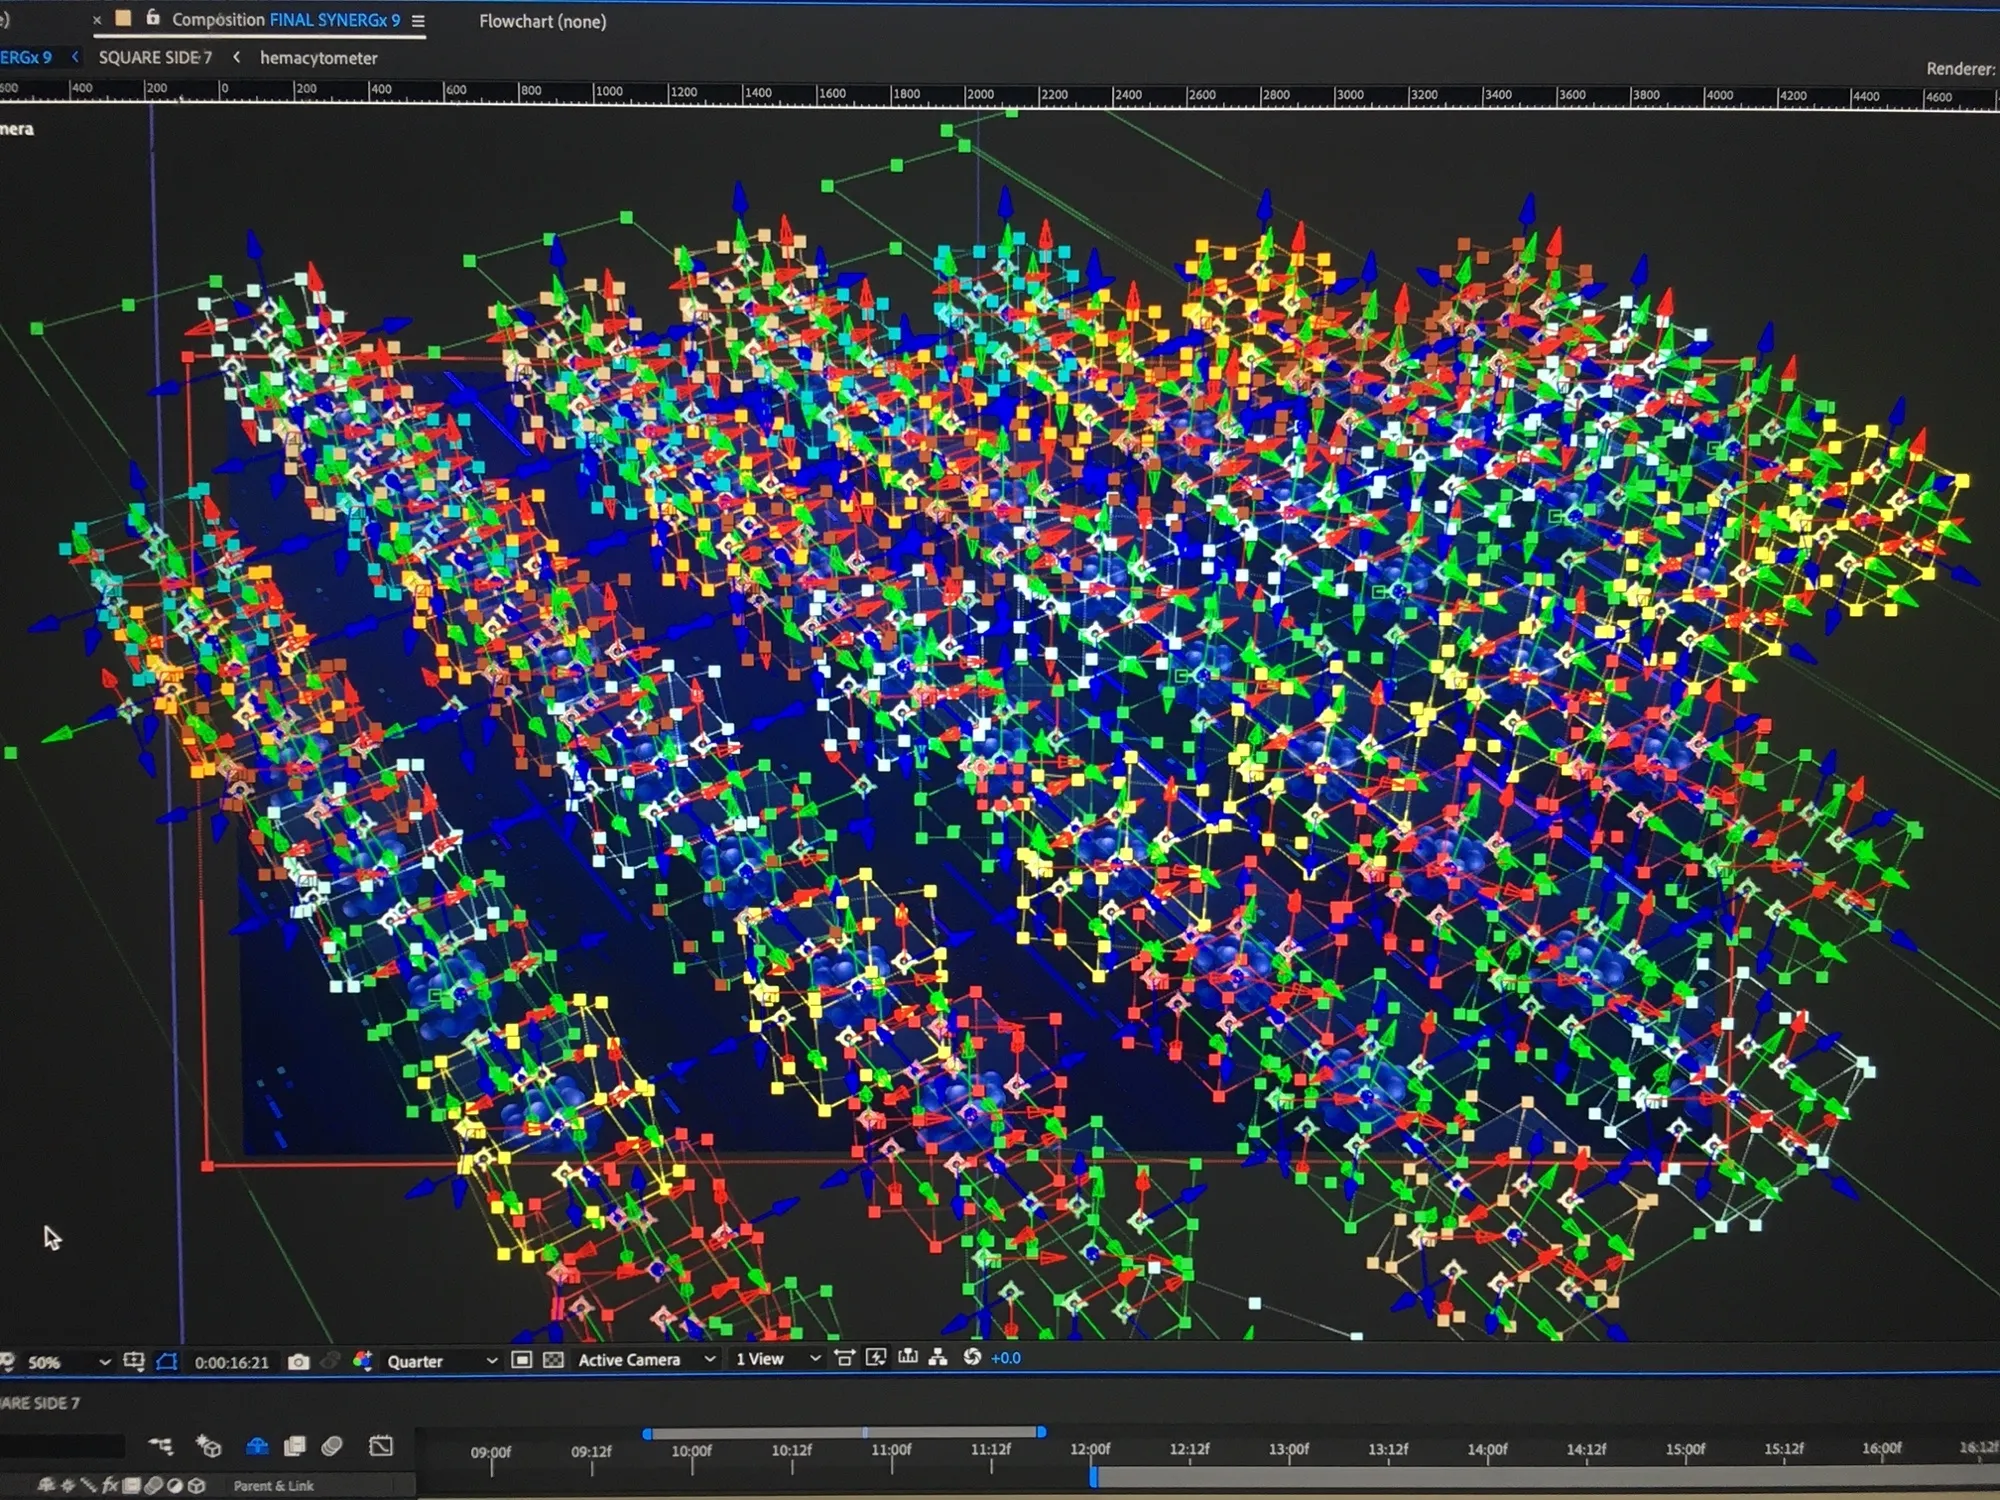Click the Renderer label
The width and height of the screenshot is (2000, 1500).
(1959, 69)
